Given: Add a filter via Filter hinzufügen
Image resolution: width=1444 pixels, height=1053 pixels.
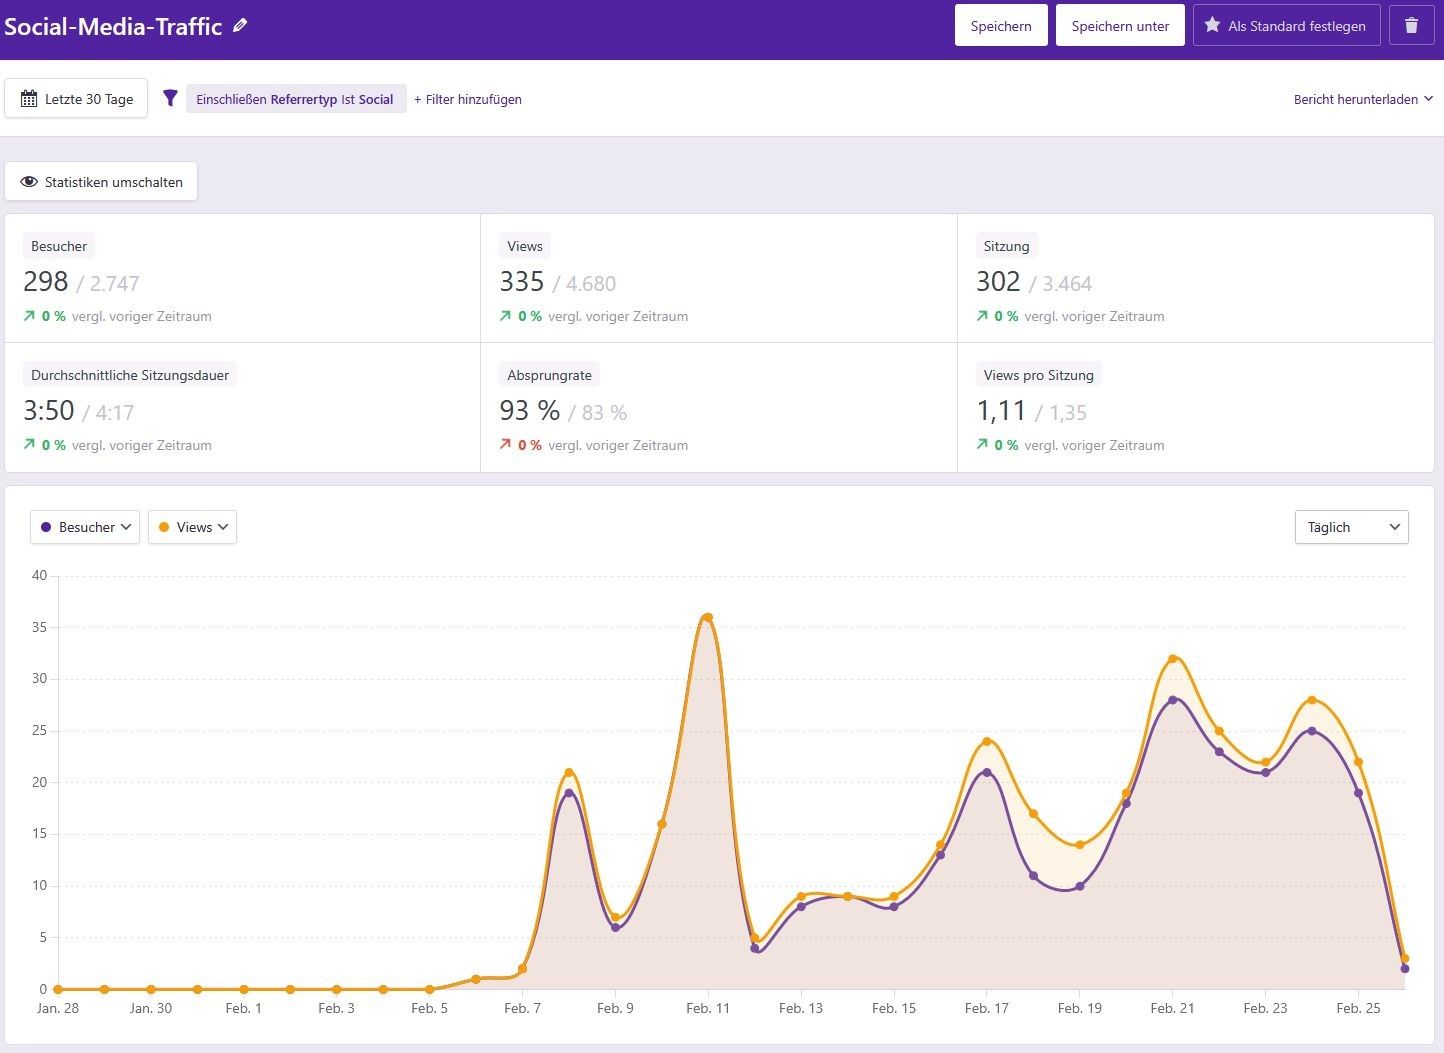Looking at the screenshot, I should [x=468, y=99].
